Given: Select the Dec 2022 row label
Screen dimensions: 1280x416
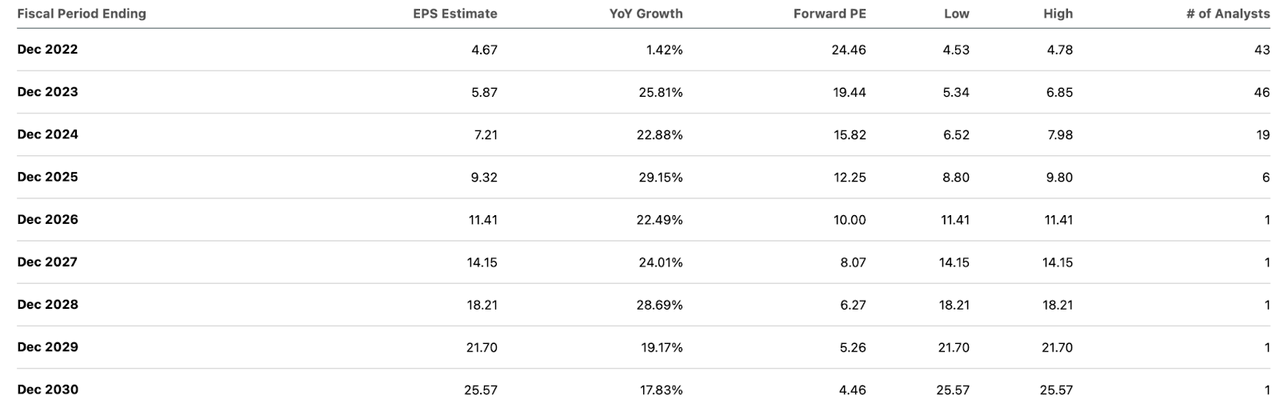Looking at the screenshot, I should point(47,49).
